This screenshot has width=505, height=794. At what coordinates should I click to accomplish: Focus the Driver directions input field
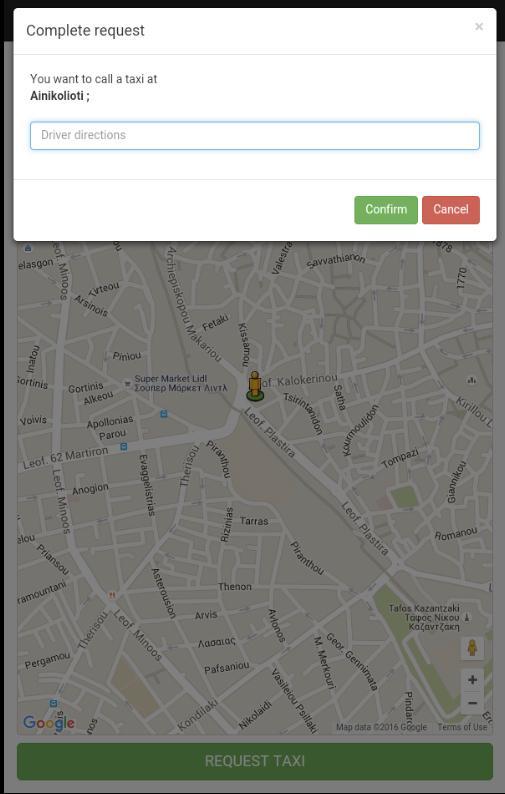point(255,136)
